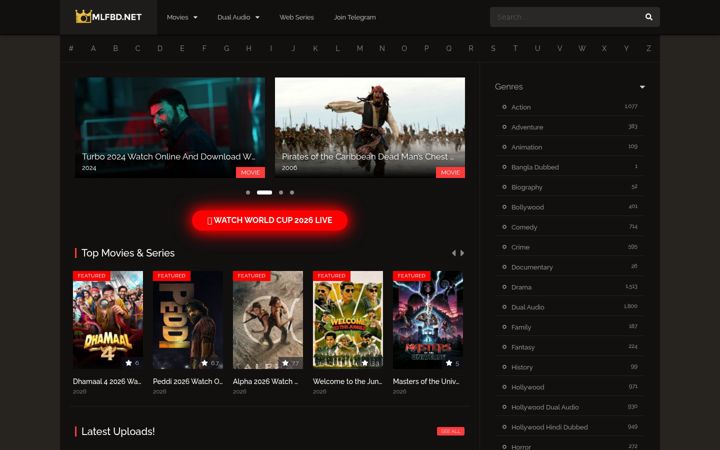The image size is (720, 450).
Task: Click the star rating on Alpha poster
Action: (x=291, y=363)
